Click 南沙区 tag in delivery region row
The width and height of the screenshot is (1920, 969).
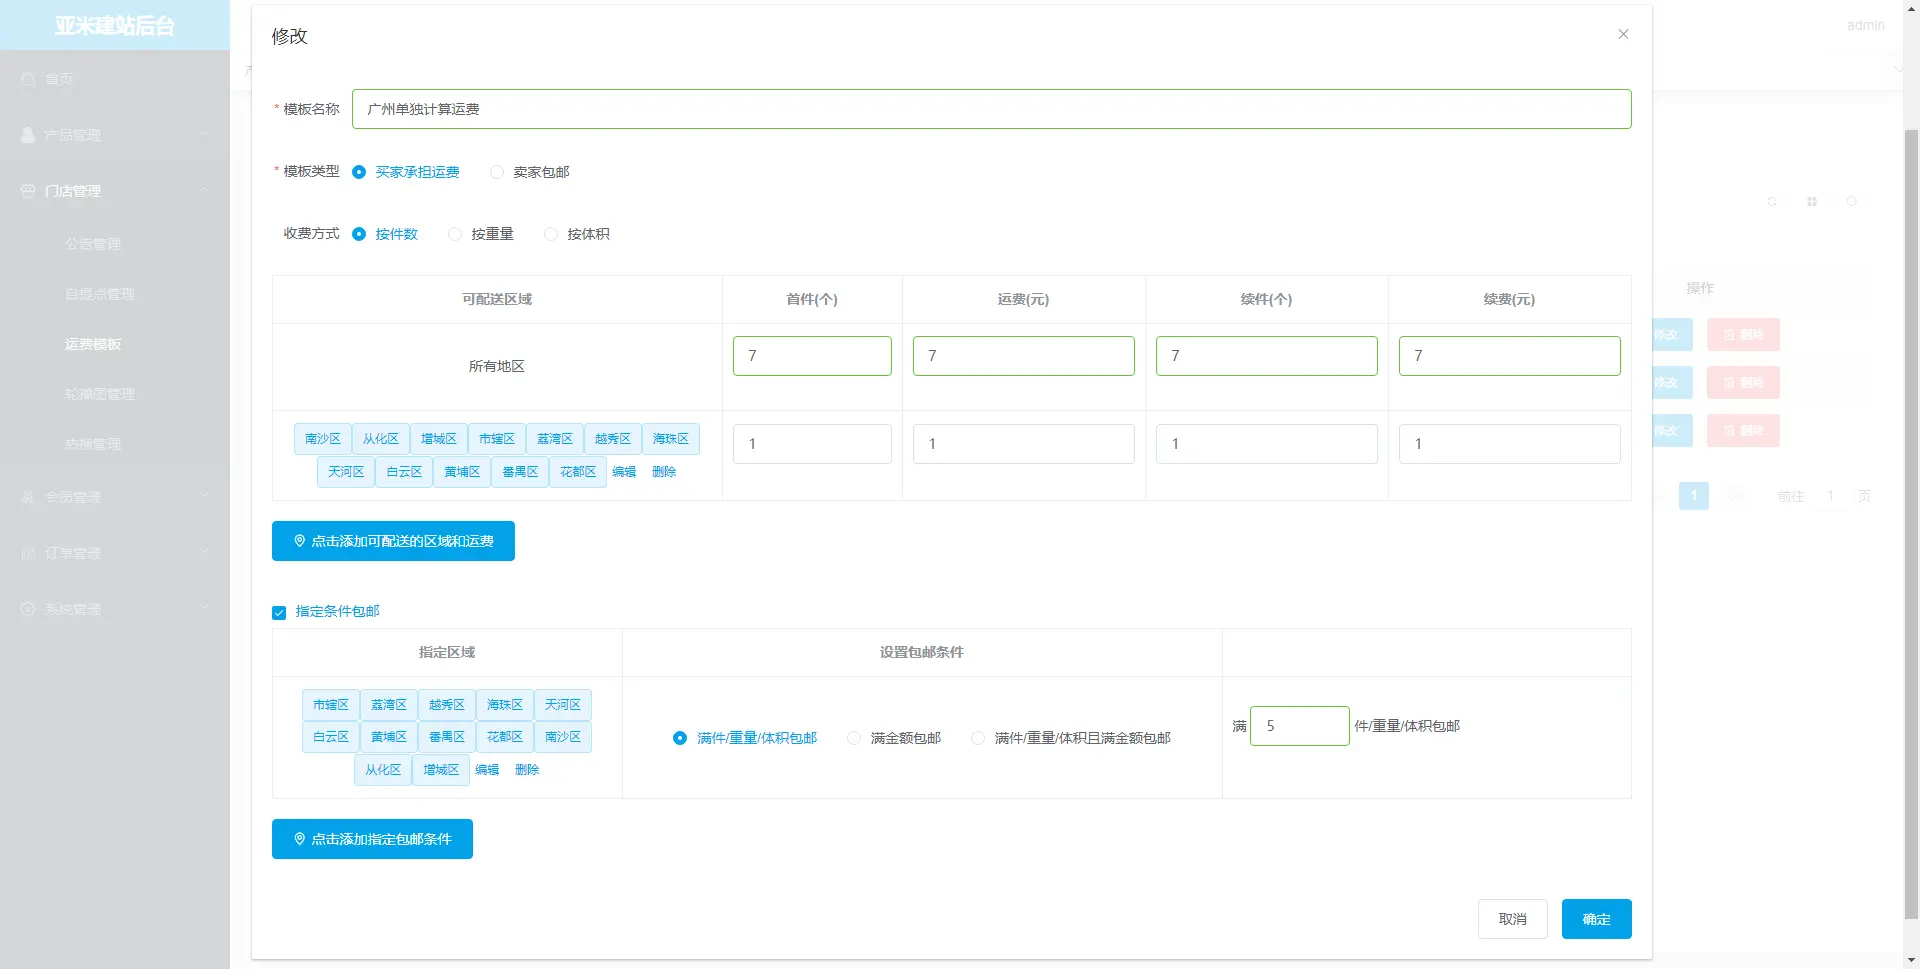pos(323,439)
